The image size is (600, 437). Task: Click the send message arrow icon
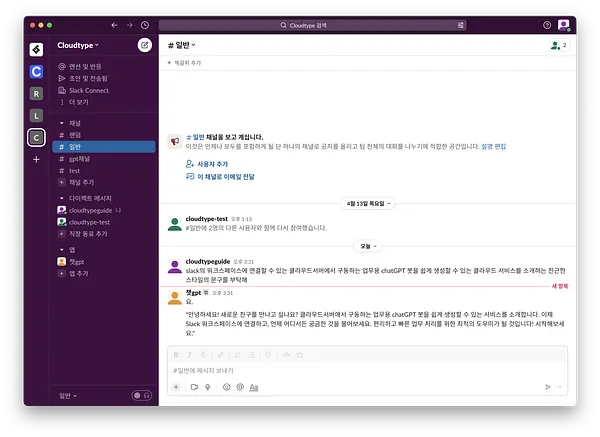point(548,387)
